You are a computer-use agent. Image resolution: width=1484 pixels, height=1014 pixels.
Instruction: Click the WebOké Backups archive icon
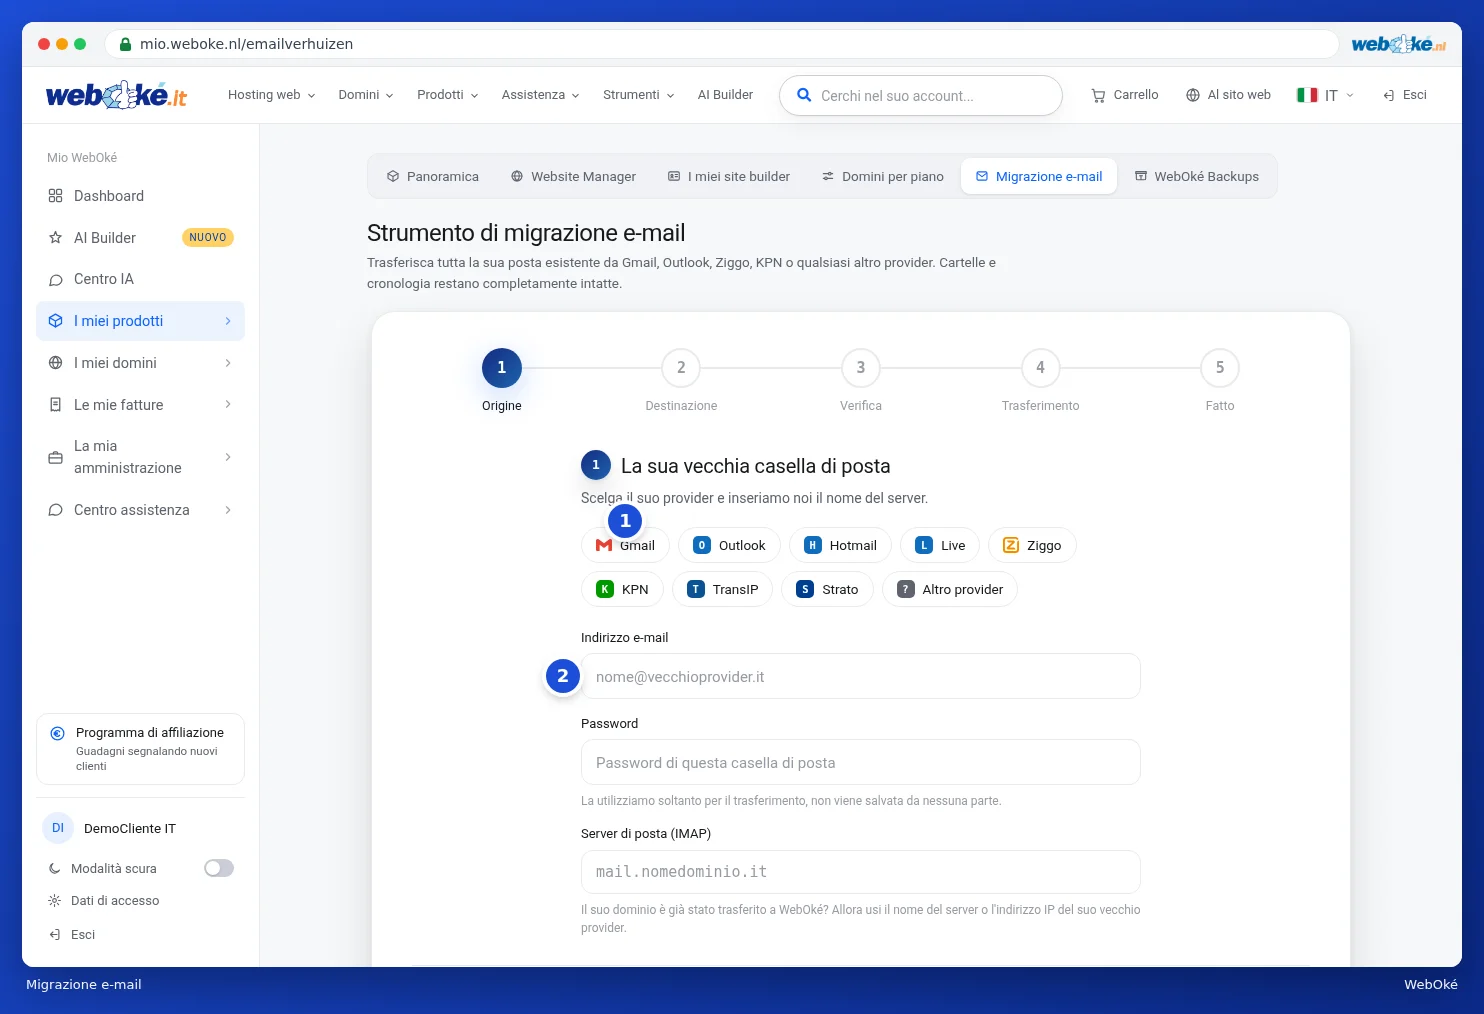[1141, 176]
